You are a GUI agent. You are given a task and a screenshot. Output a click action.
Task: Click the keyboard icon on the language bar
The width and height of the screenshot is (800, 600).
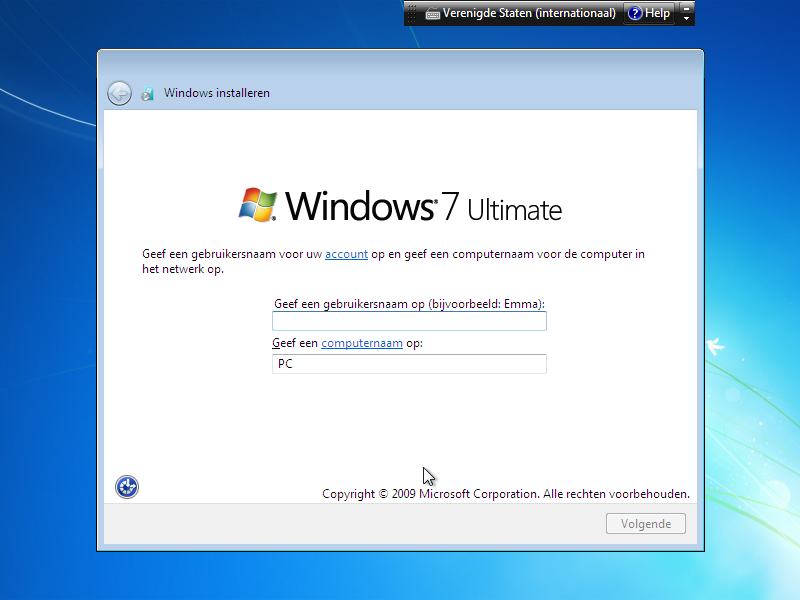pyautogui.click(x=434, y=13)
